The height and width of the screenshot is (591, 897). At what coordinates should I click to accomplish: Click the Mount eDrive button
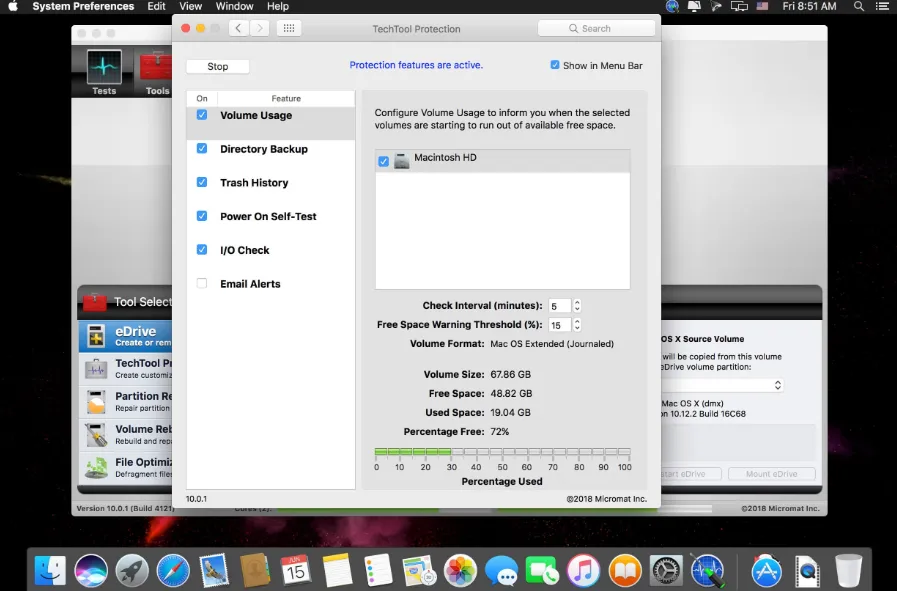(x=771, y=474)
